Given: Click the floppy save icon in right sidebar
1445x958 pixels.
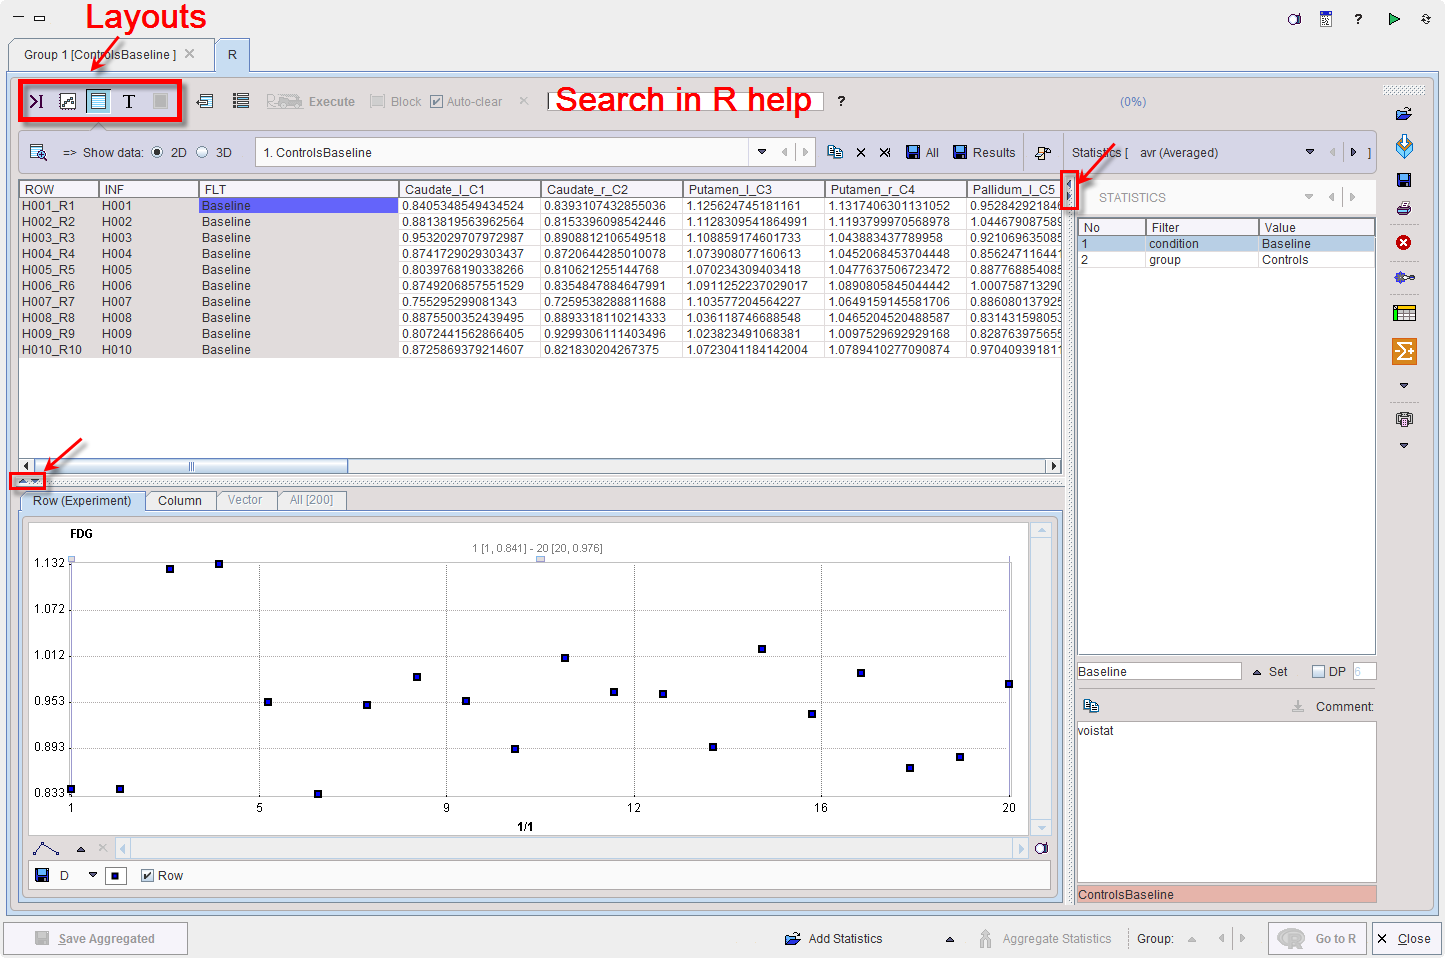Looking at the screenshot, I should click(x=1404, y=180).
